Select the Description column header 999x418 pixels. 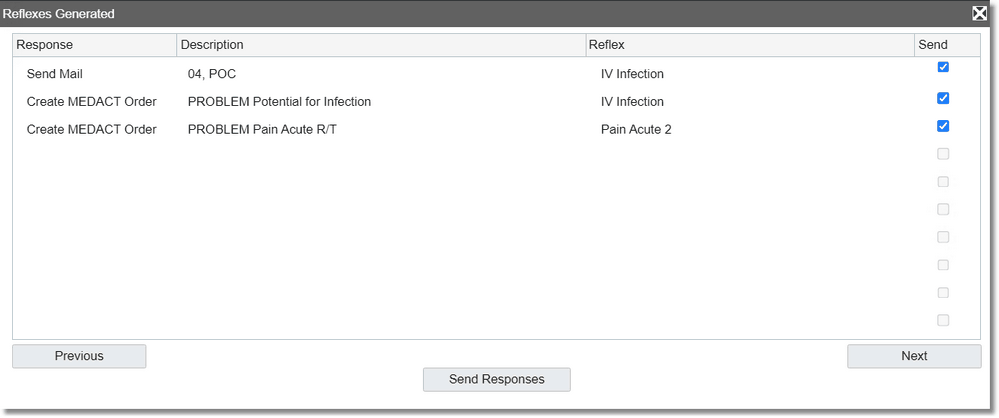[x=381, y=45]
